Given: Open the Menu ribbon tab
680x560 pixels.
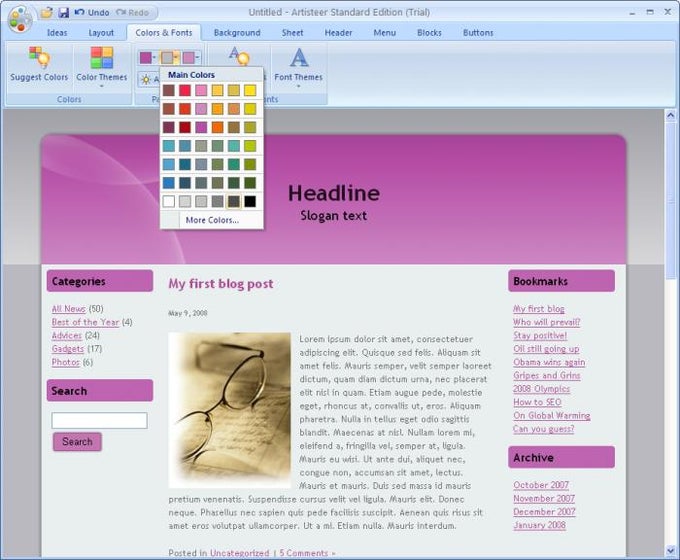Looking at the screenshot, I should pyautogui.click(x=385, y=33).
